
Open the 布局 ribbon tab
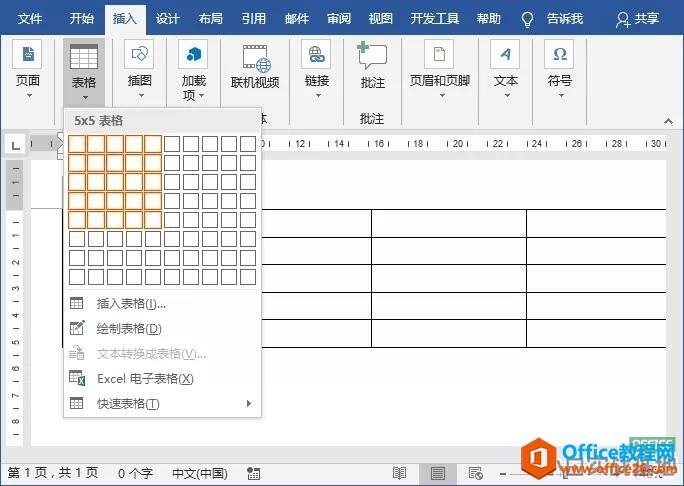211,18
